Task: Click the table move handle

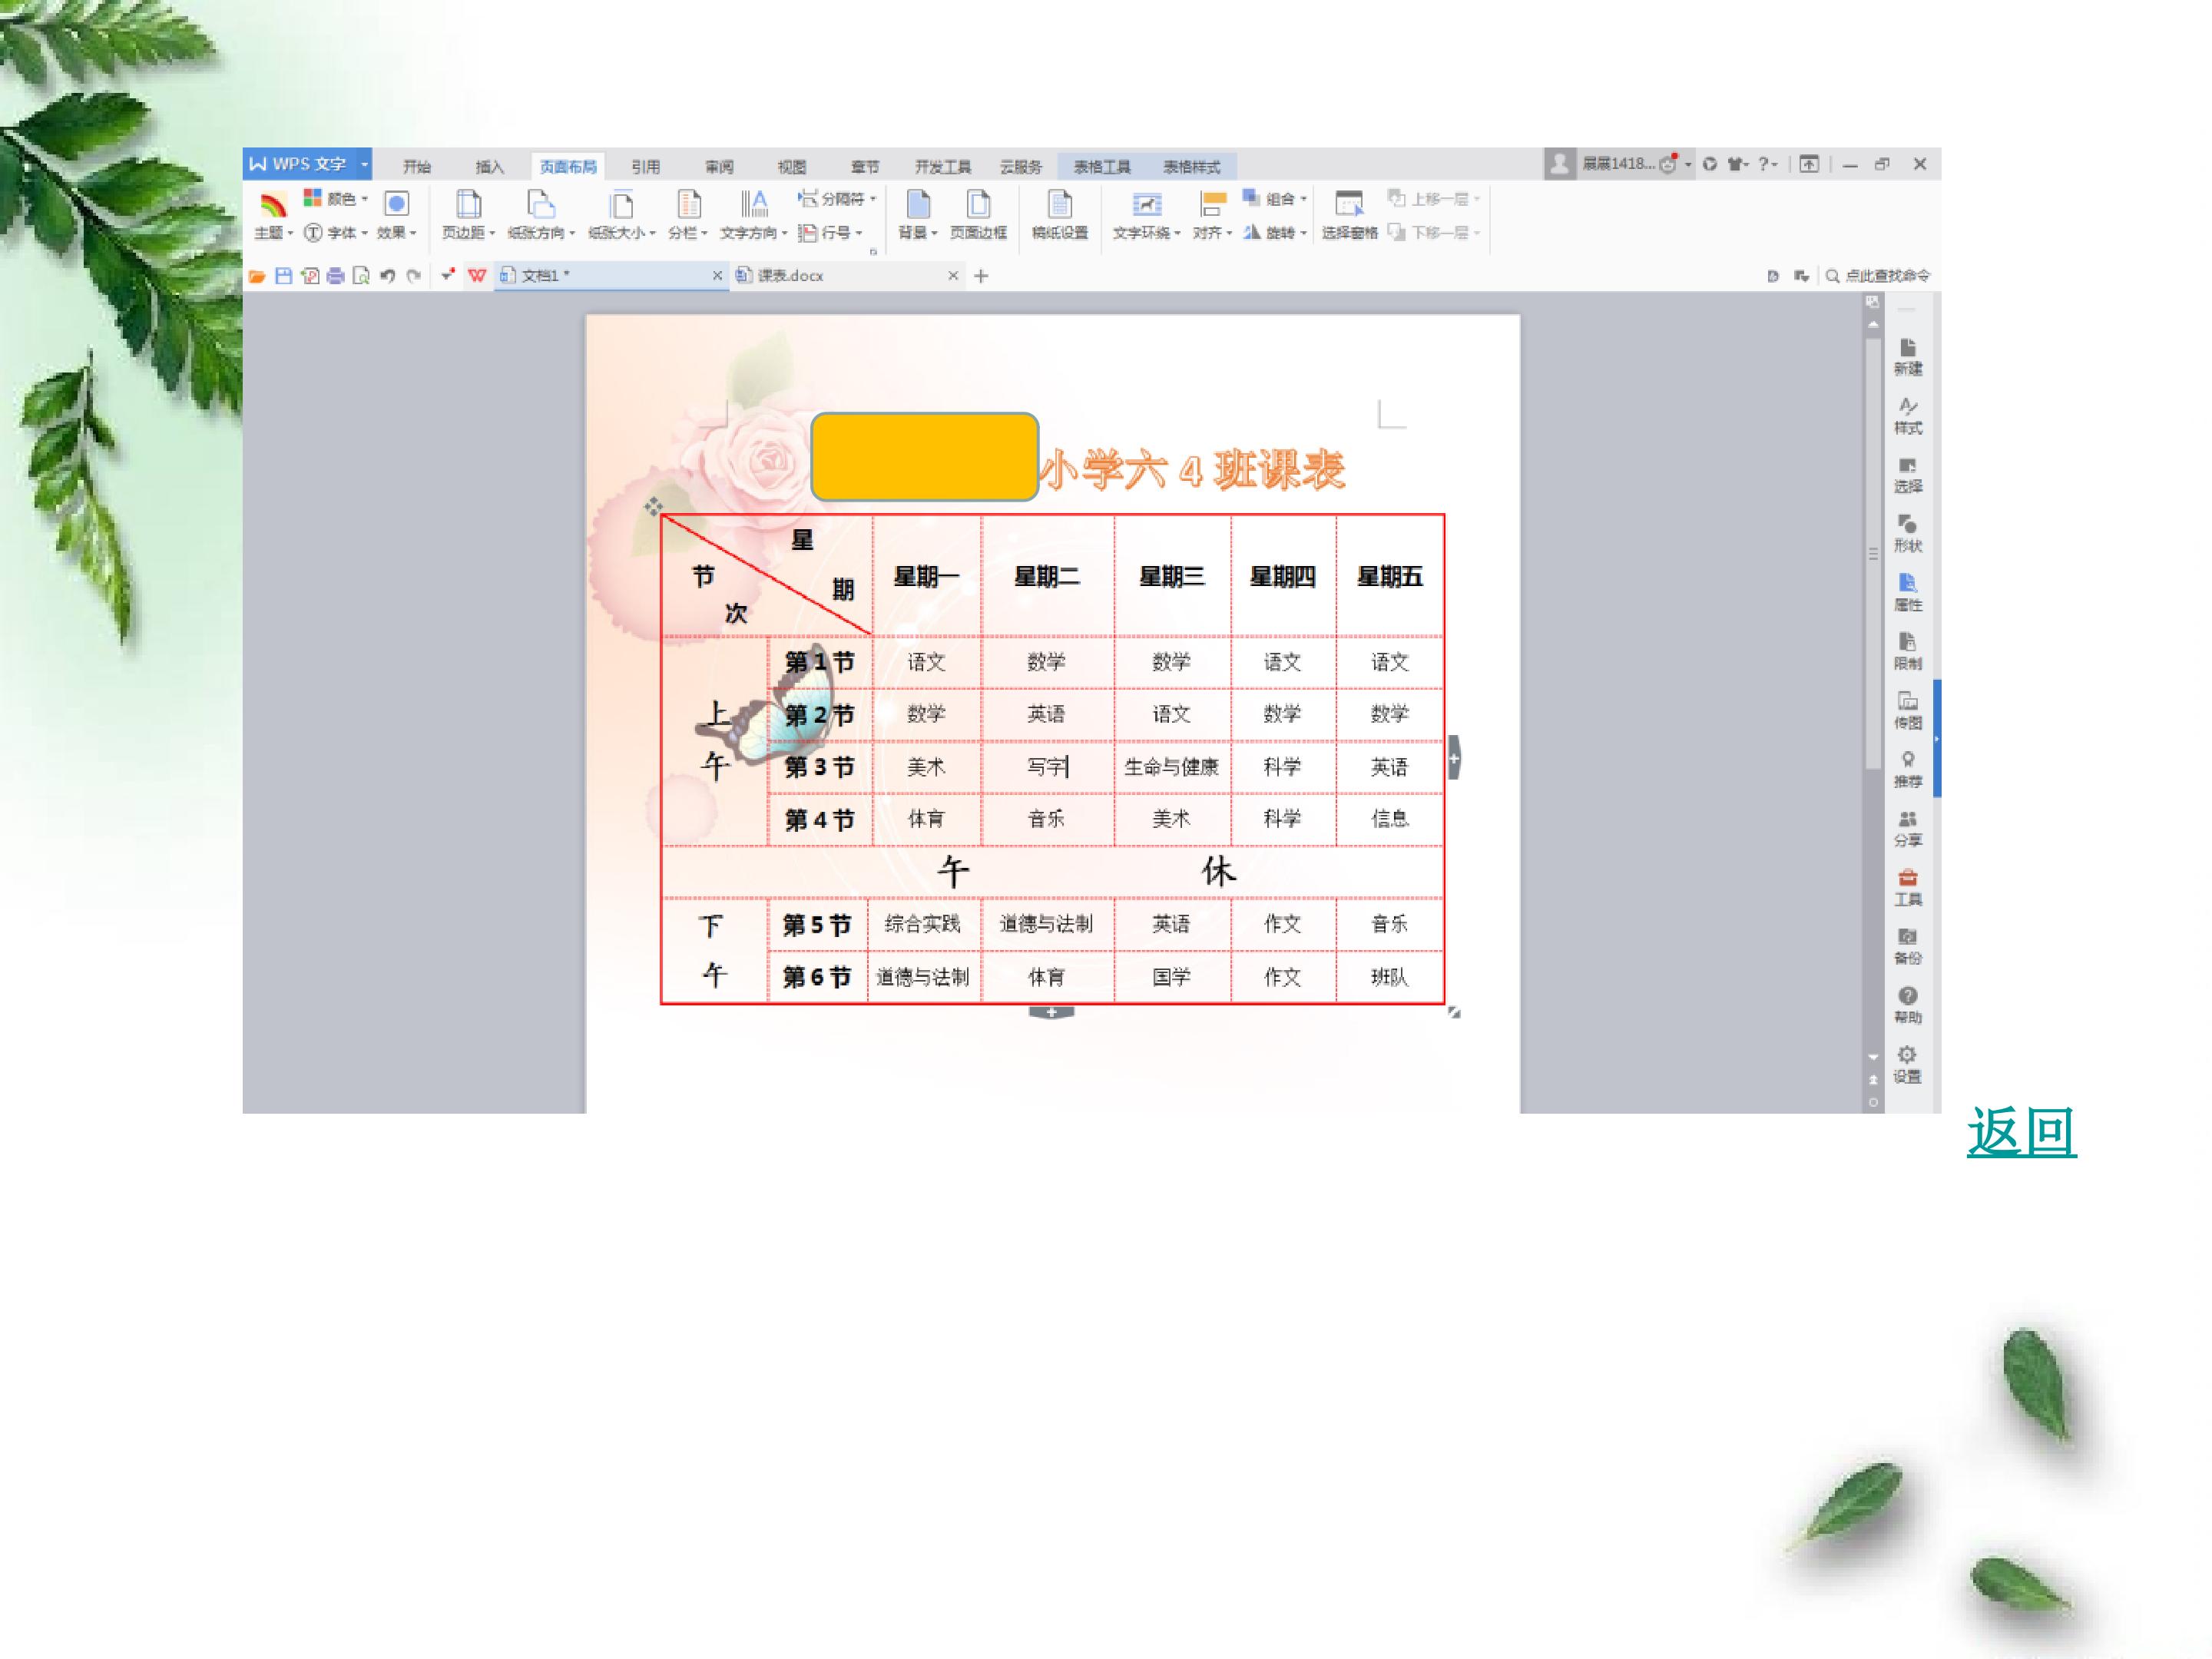Action: pyautogui.click(x=653, y=506)
